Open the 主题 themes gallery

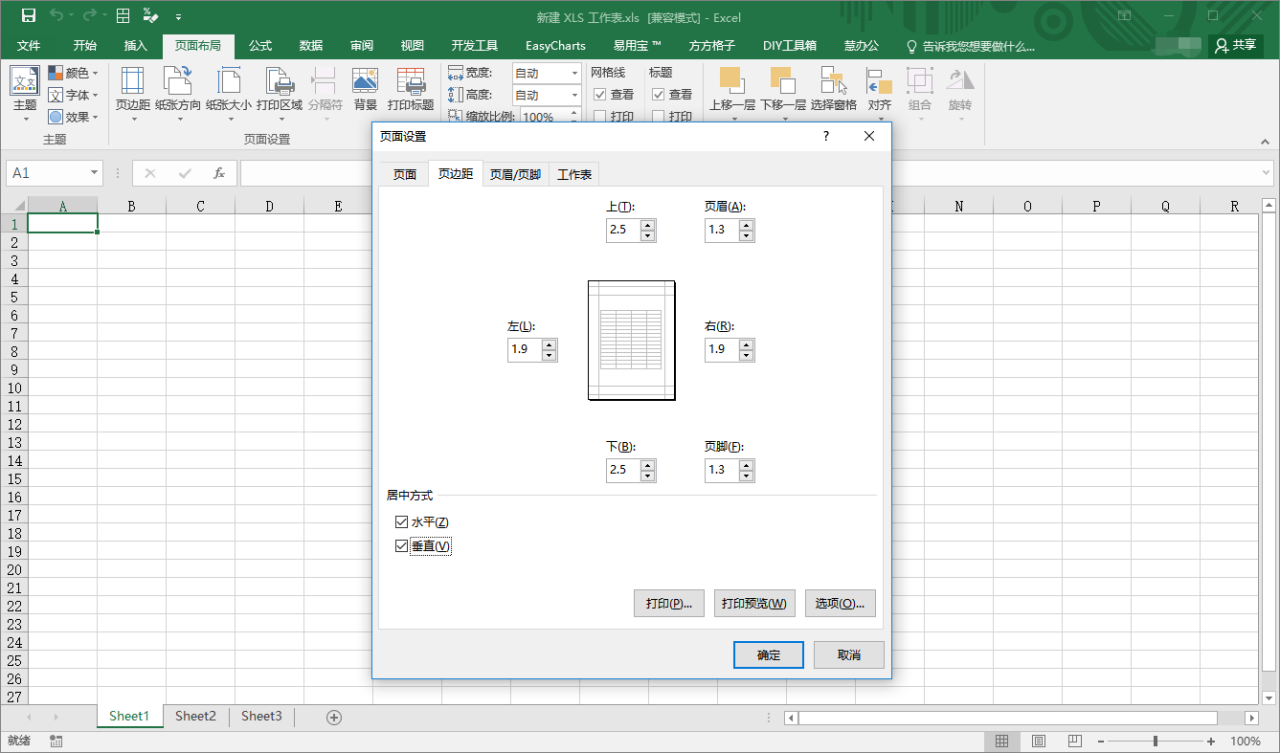click(x=25, y=95)
